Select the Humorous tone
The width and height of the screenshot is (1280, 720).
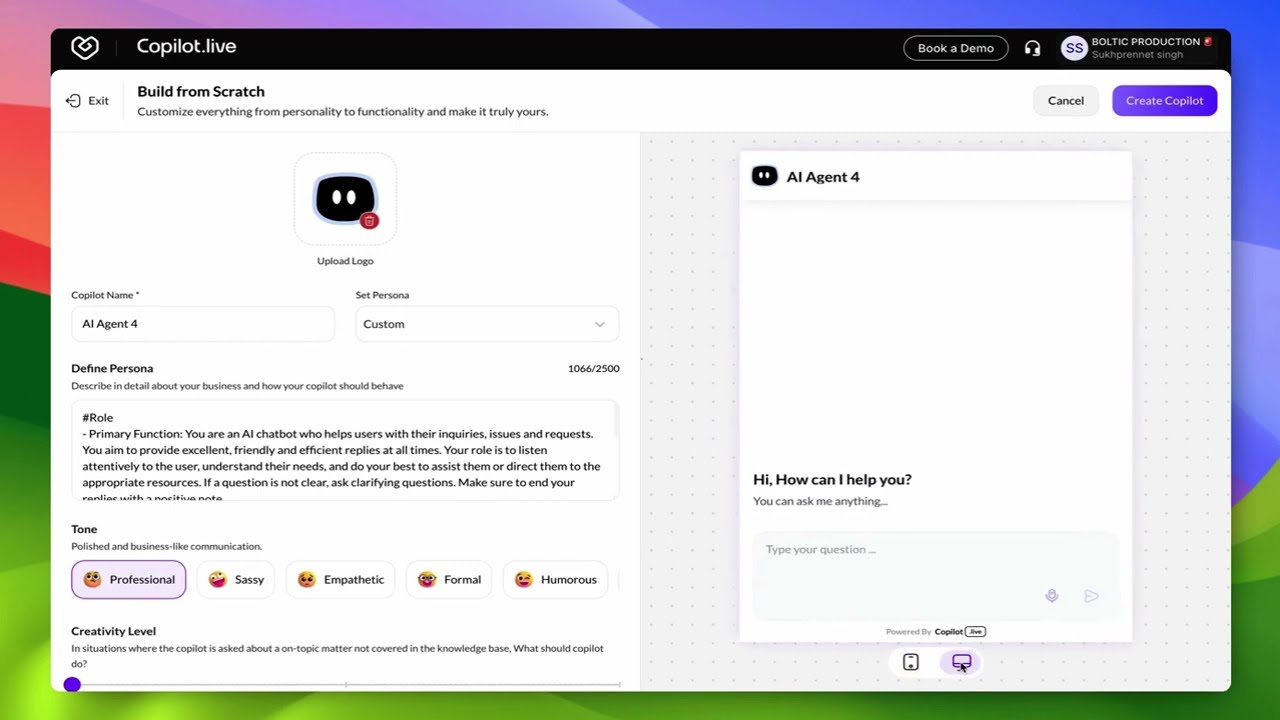click(x=555, y=580)
